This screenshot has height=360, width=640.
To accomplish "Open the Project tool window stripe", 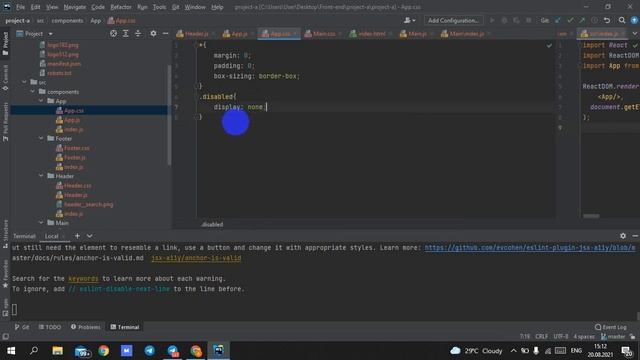I will (5, 44).
